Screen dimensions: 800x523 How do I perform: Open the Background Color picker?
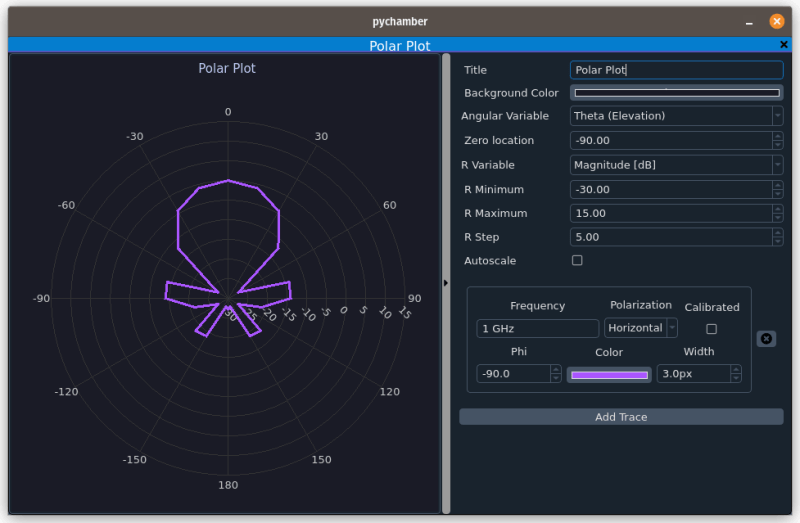pyautogui.click(x=677, y=93)
